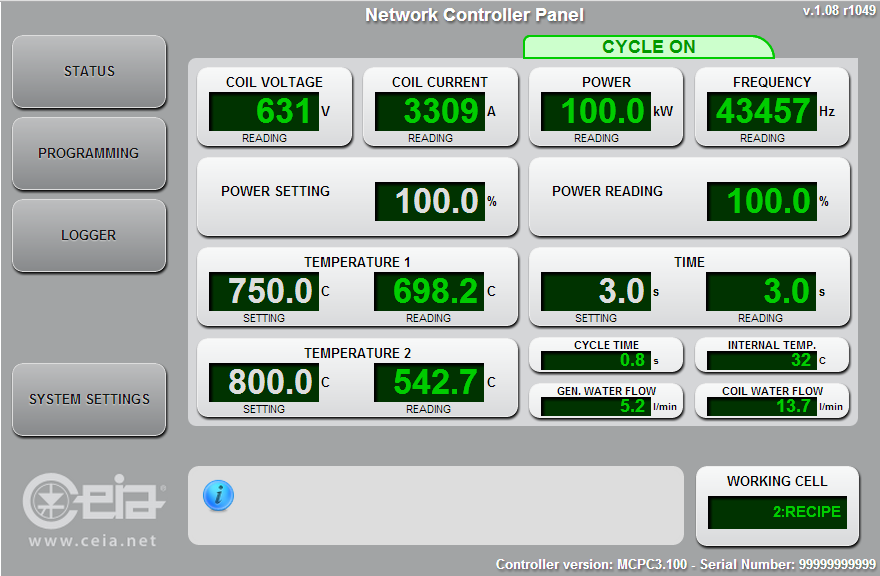The width and height of the screenshot is (880, 576).
Task: Open SYSTEM SETTINGS
Action: pos(89,399)
